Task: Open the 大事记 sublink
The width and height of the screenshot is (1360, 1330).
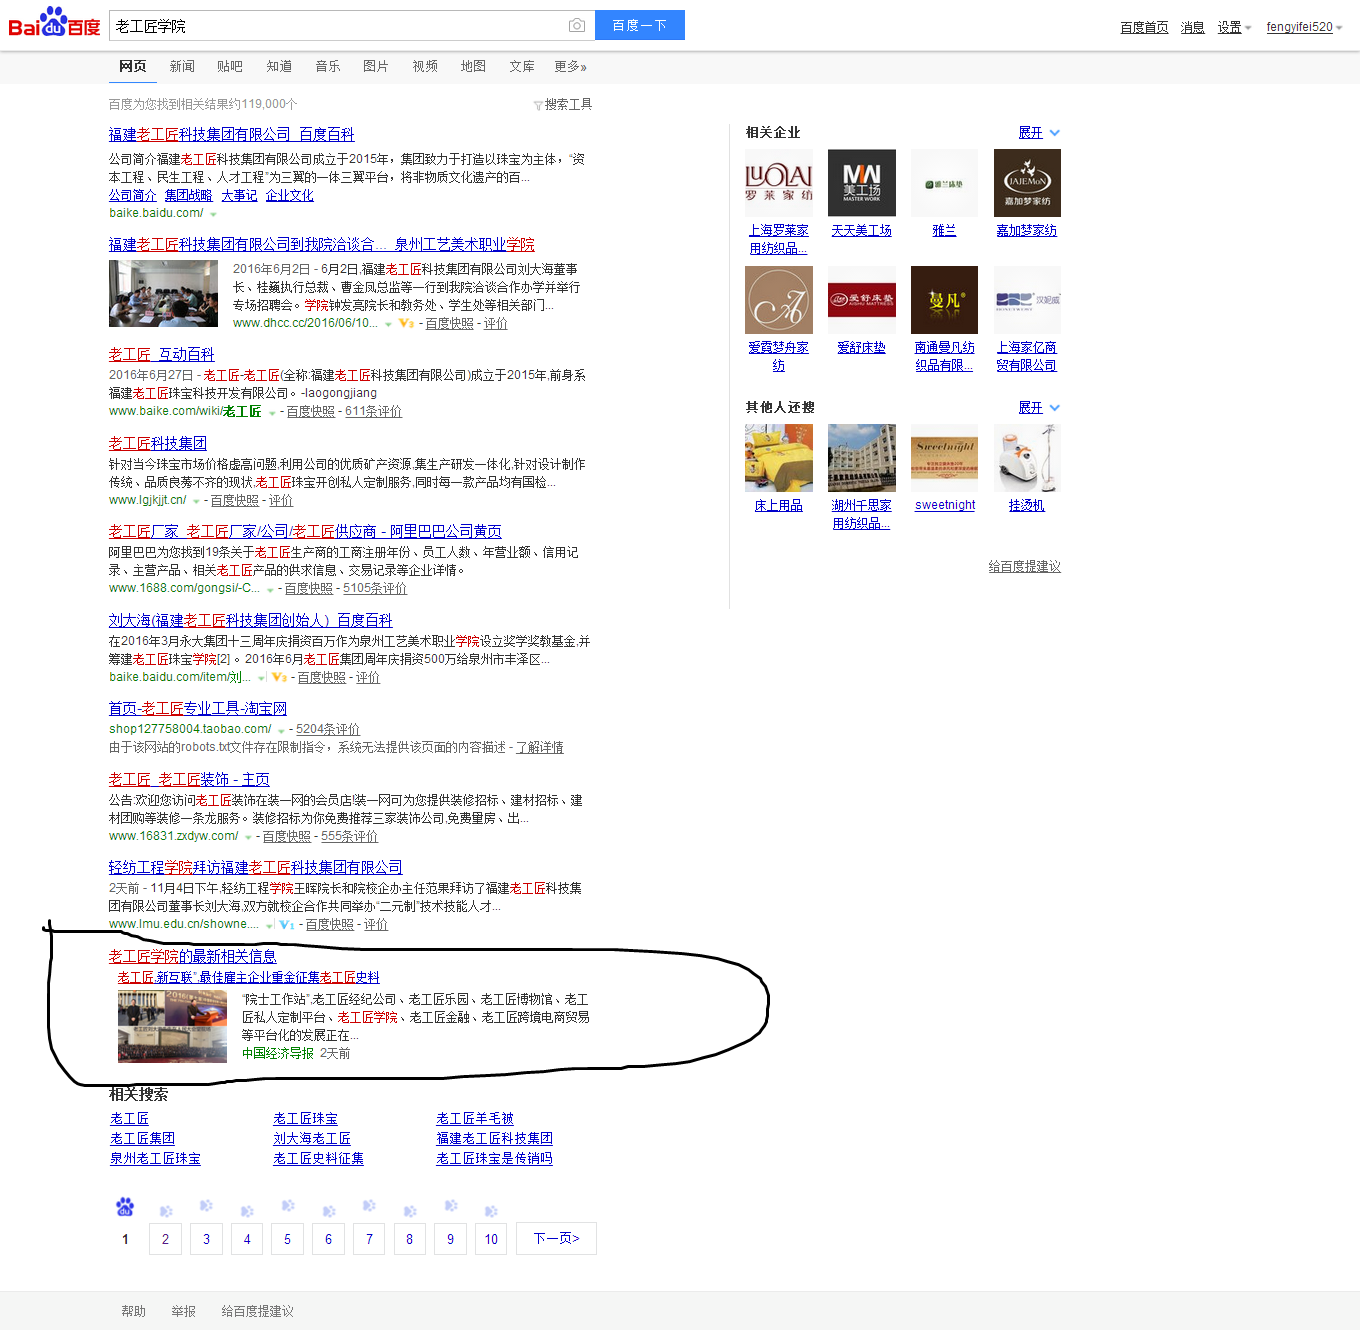Action: click(x=239, y=195)
